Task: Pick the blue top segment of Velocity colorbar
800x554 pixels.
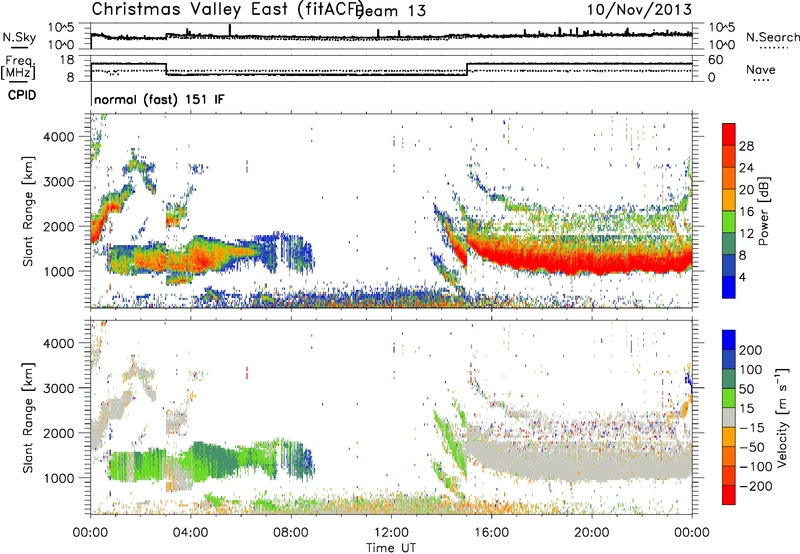Action: click(729, 340)
